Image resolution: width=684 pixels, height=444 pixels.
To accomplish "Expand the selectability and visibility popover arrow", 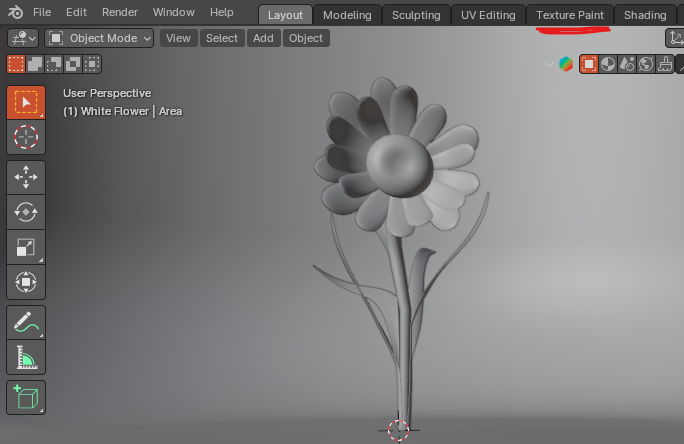I will (548, 64).
